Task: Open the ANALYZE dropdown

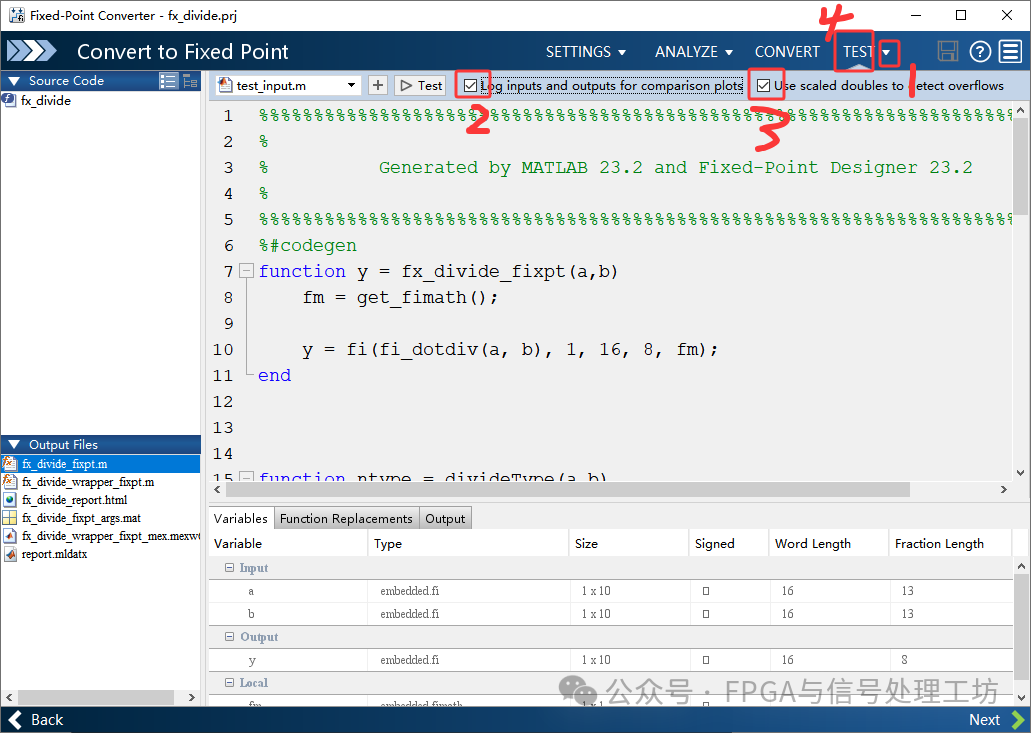Action: click(x=694, y=51)
